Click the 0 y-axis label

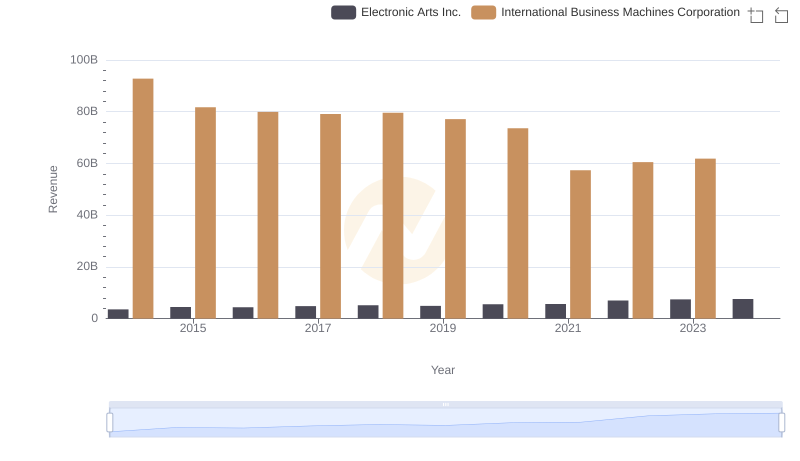point(94,318)
